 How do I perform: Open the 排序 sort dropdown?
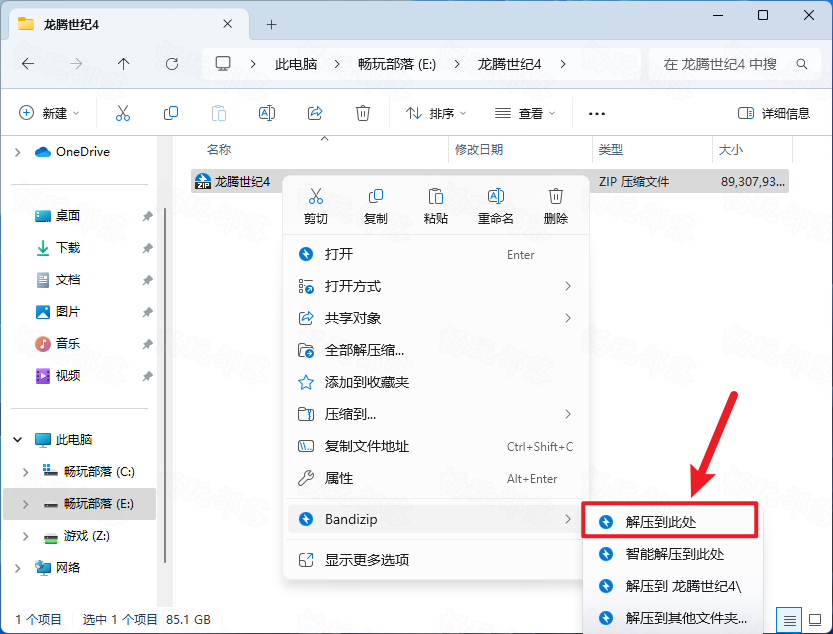(436, 113)
